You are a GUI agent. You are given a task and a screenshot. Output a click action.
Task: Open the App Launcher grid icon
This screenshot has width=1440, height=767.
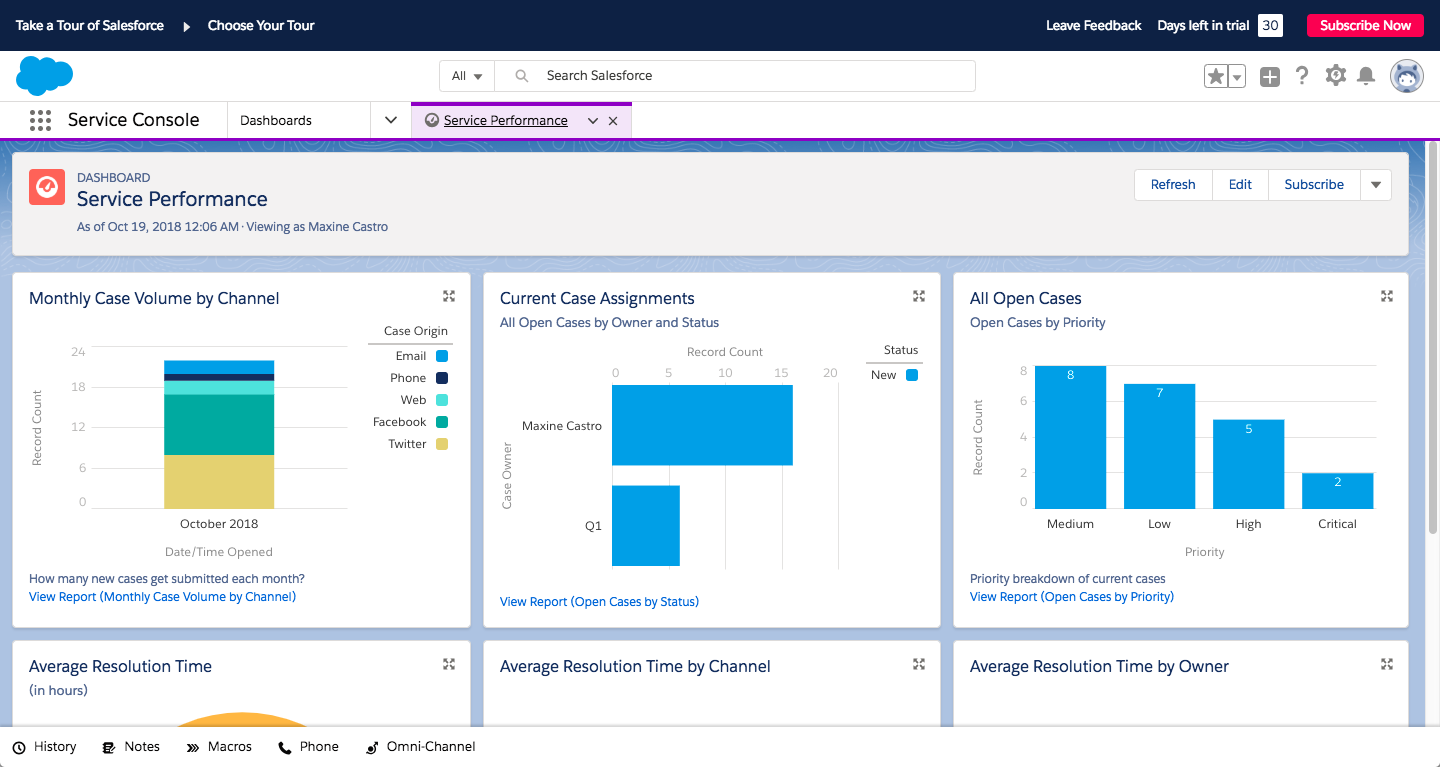[x=40, y=120]
